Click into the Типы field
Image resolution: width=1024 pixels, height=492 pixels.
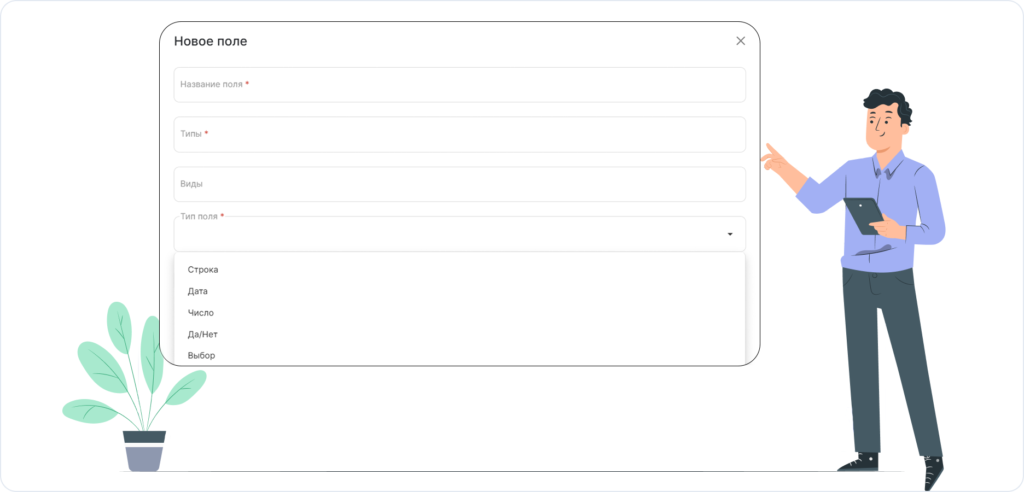click(x=459, y=135)
